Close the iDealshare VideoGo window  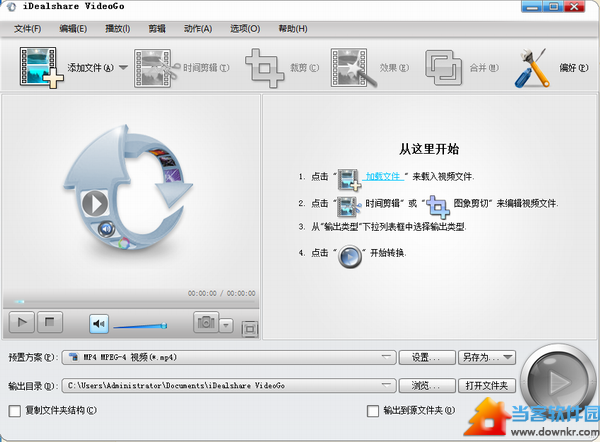point(574,7)
